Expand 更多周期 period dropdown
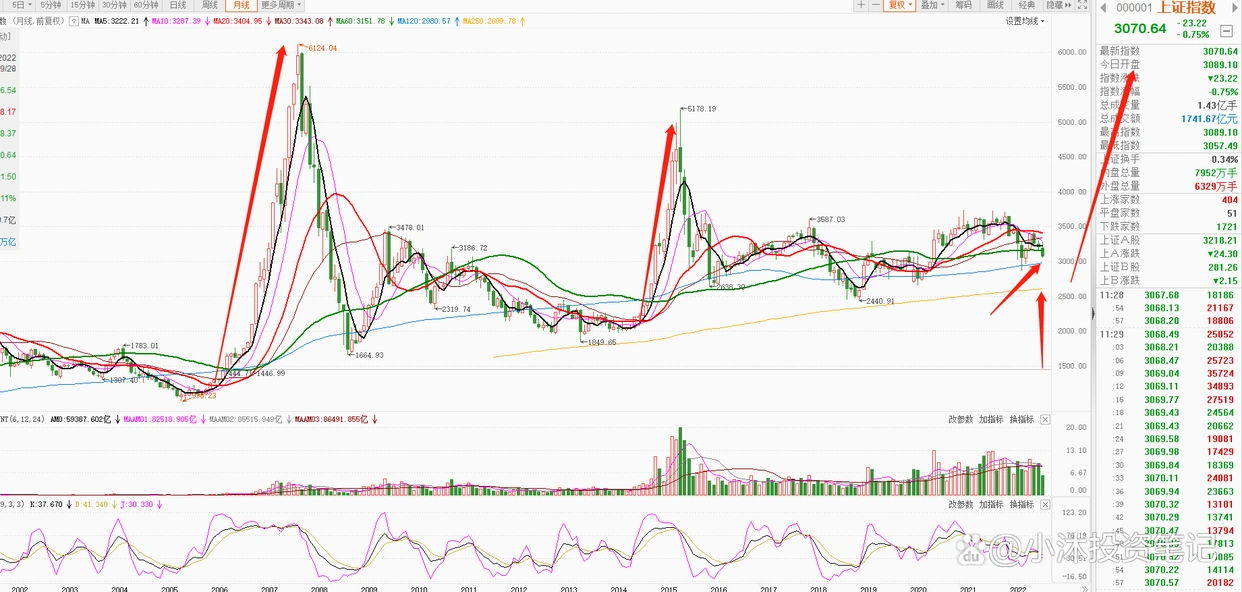This screenshot has height=592, width=1242. pyautogui.click(x=281, y=5)
